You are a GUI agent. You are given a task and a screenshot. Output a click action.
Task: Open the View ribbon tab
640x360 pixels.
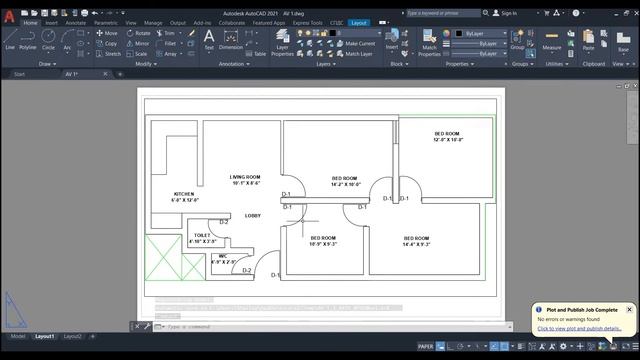pyautogui.click(x=131, y=23)
